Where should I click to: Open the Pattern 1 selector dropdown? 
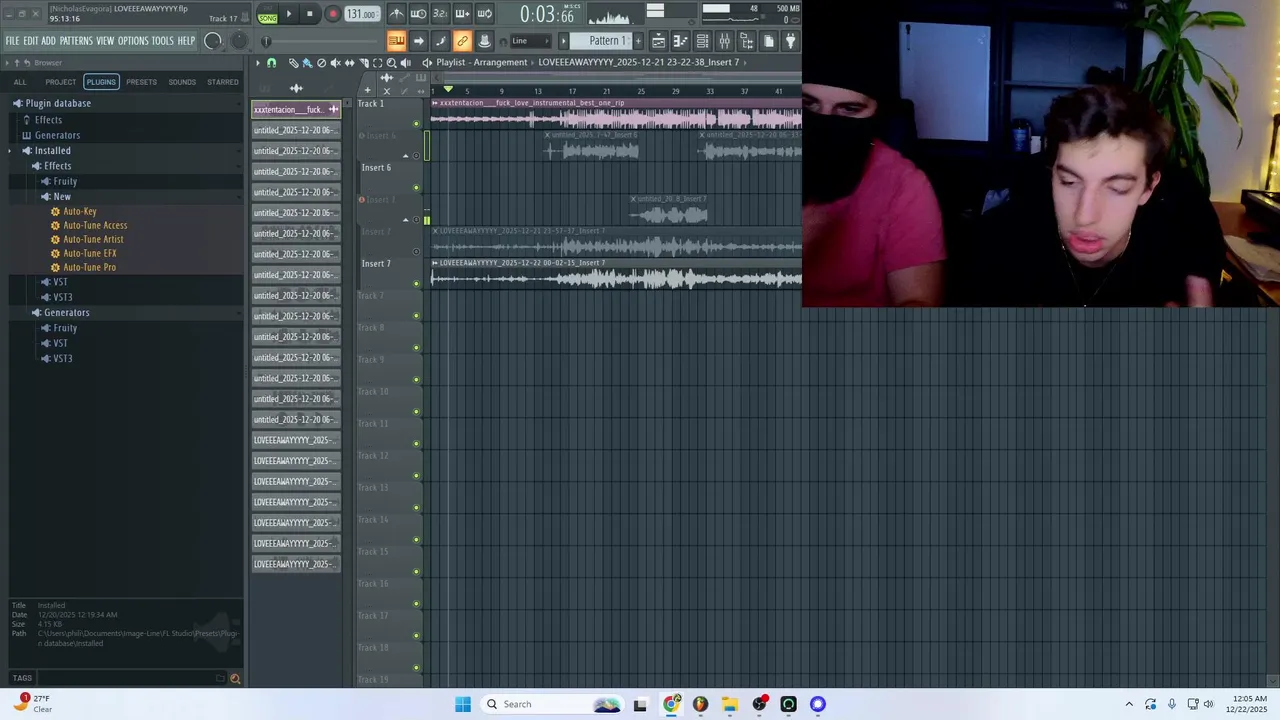click(x=600, y=41)
